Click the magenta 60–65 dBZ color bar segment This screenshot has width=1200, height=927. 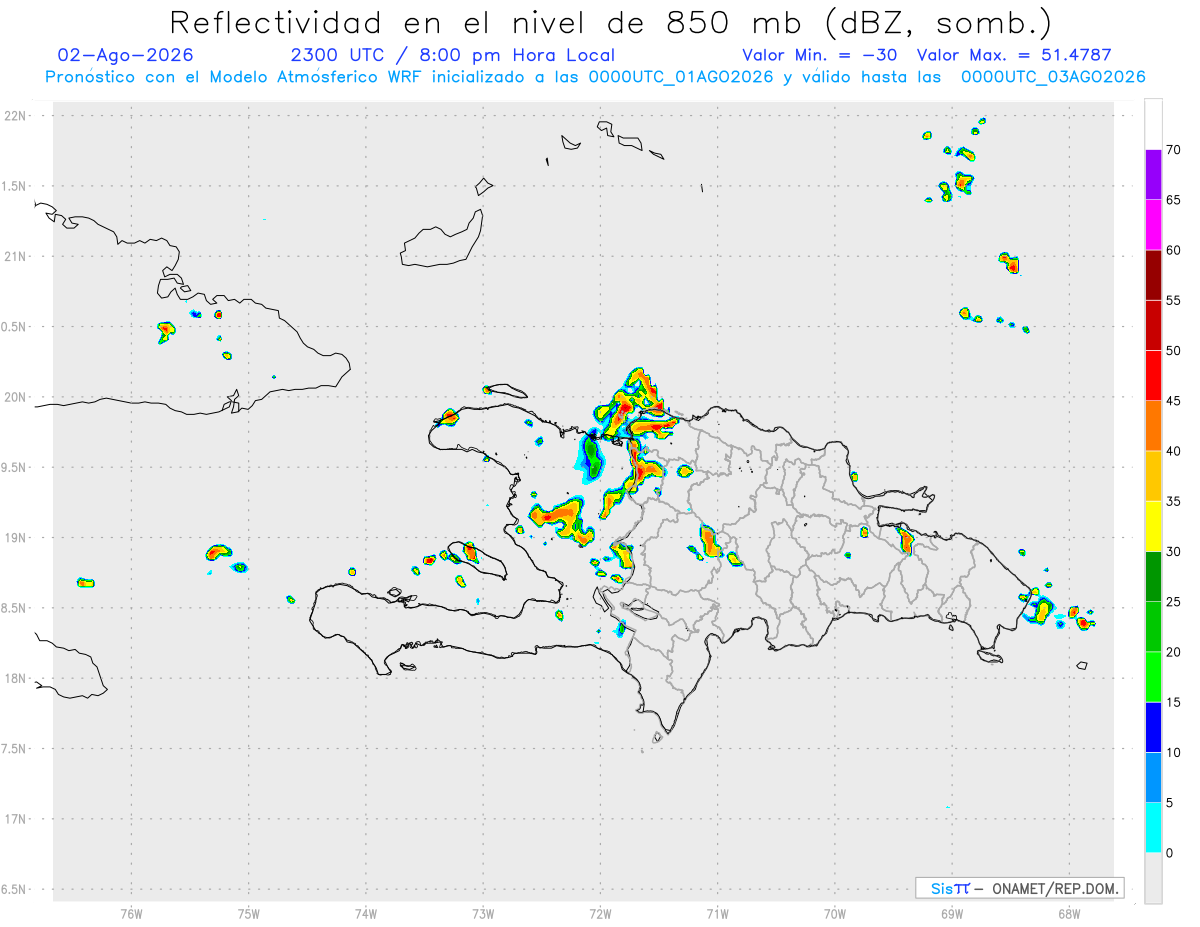tap(1153, 225)
